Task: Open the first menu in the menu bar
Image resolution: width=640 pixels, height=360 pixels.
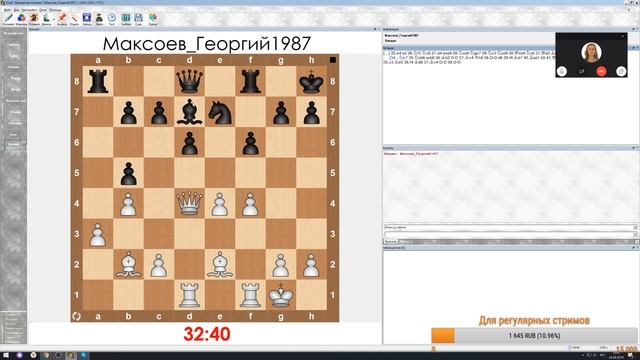Action: pyautogui.click(x=7, y=10)
